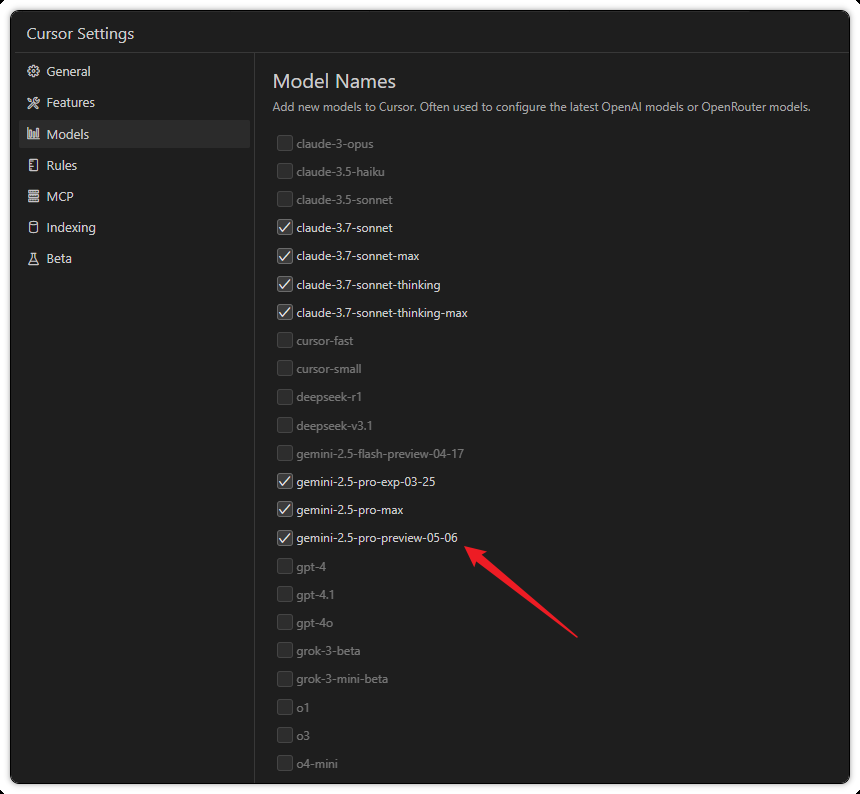Open the General settings section

pos(134,71)
